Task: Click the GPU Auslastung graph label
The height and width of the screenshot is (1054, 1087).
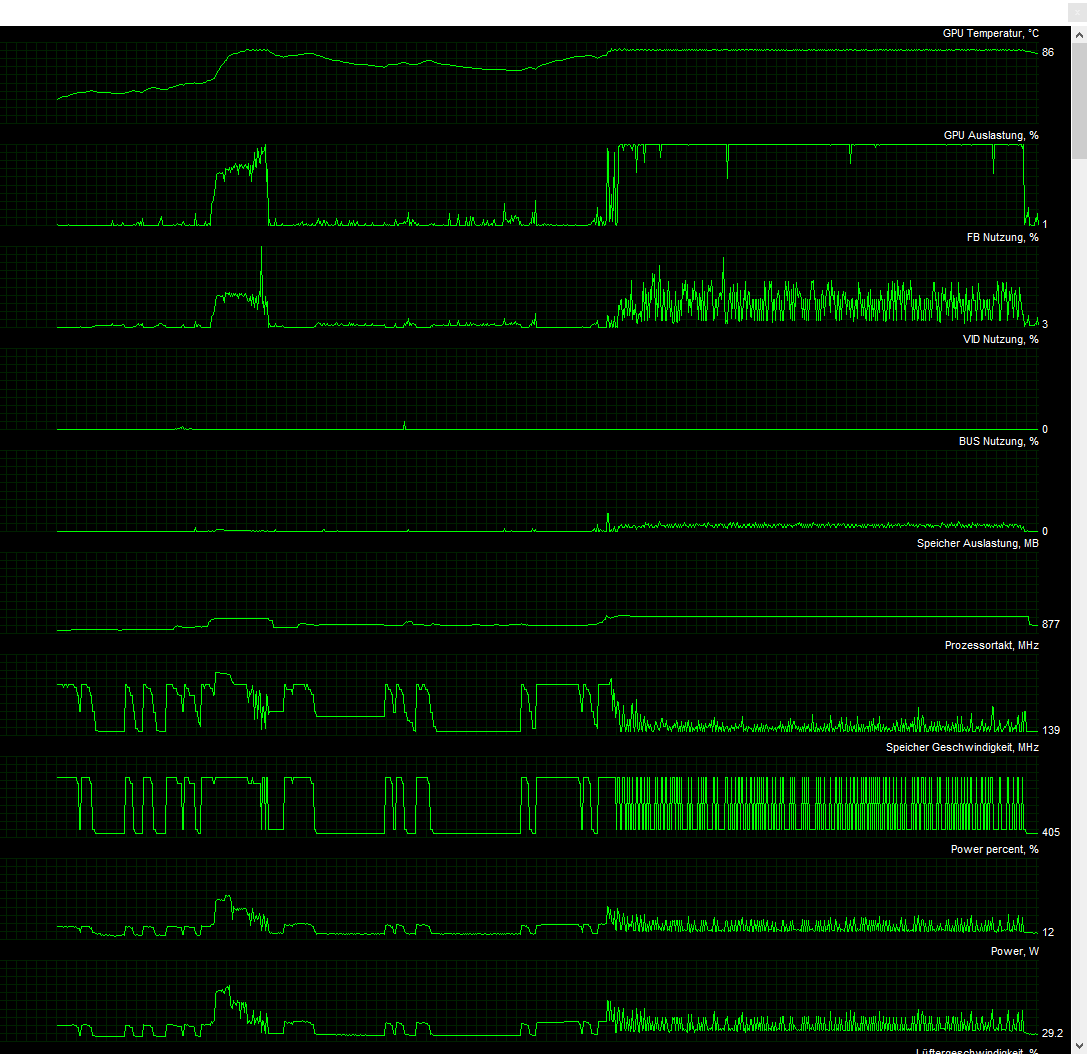Action: pos(990,135)
